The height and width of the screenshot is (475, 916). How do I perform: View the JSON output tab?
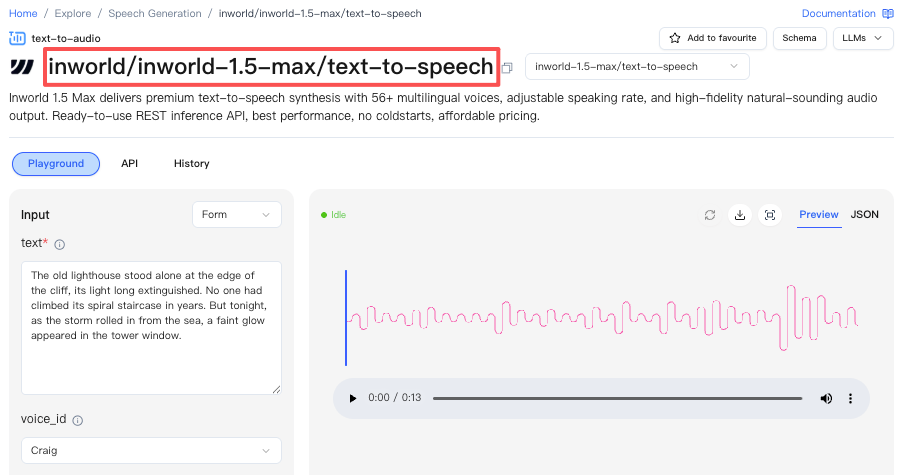pos(865,214)
